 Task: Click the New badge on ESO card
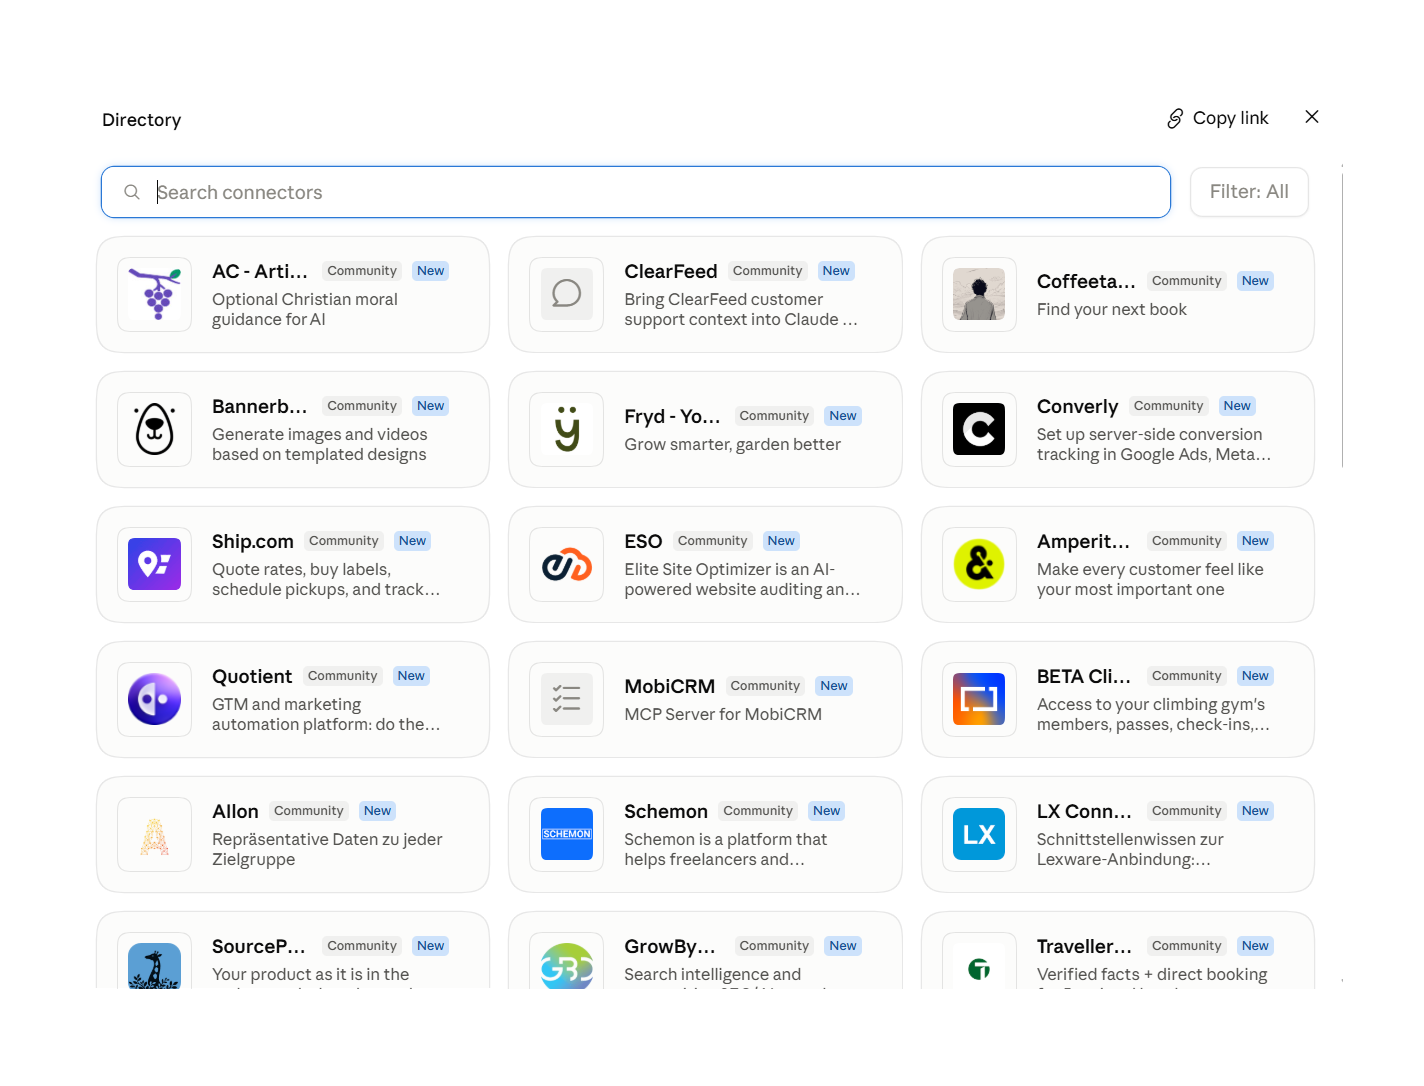click(x=781, y=541)
